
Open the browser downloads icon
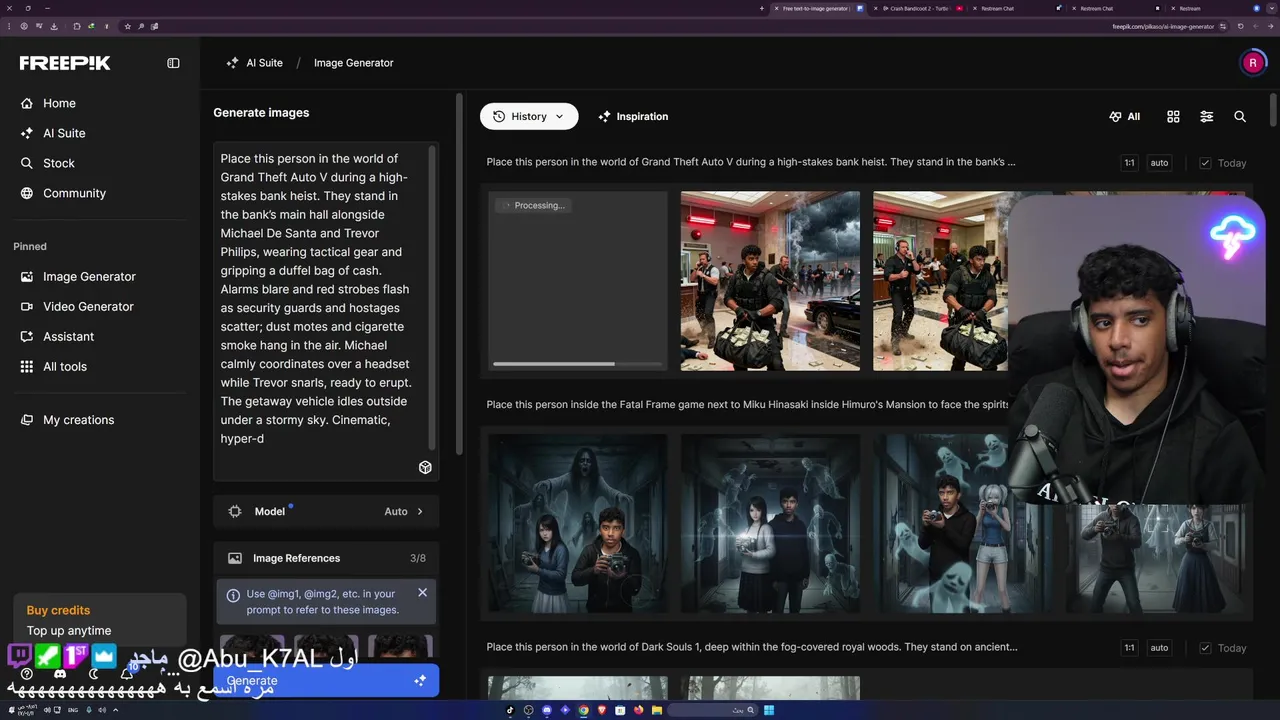coord(53,27)
